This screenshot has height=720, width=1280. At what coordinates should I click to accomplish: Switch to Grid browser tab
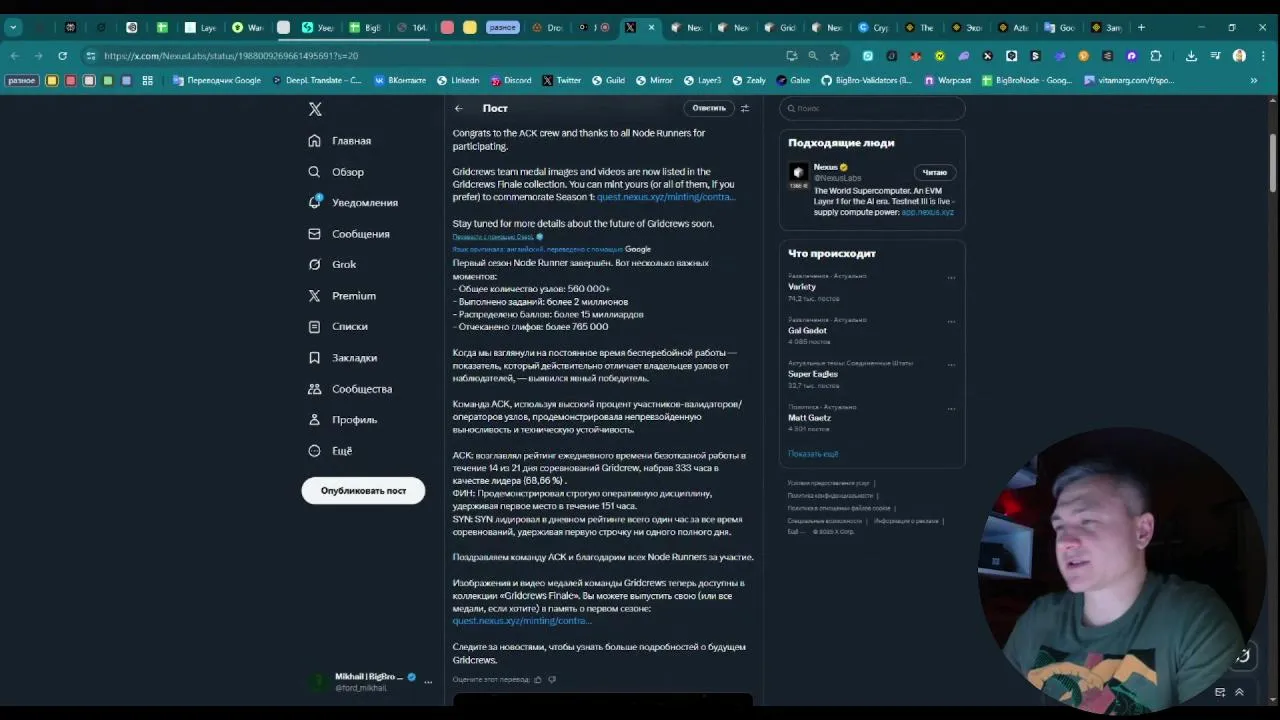point(780,27)
